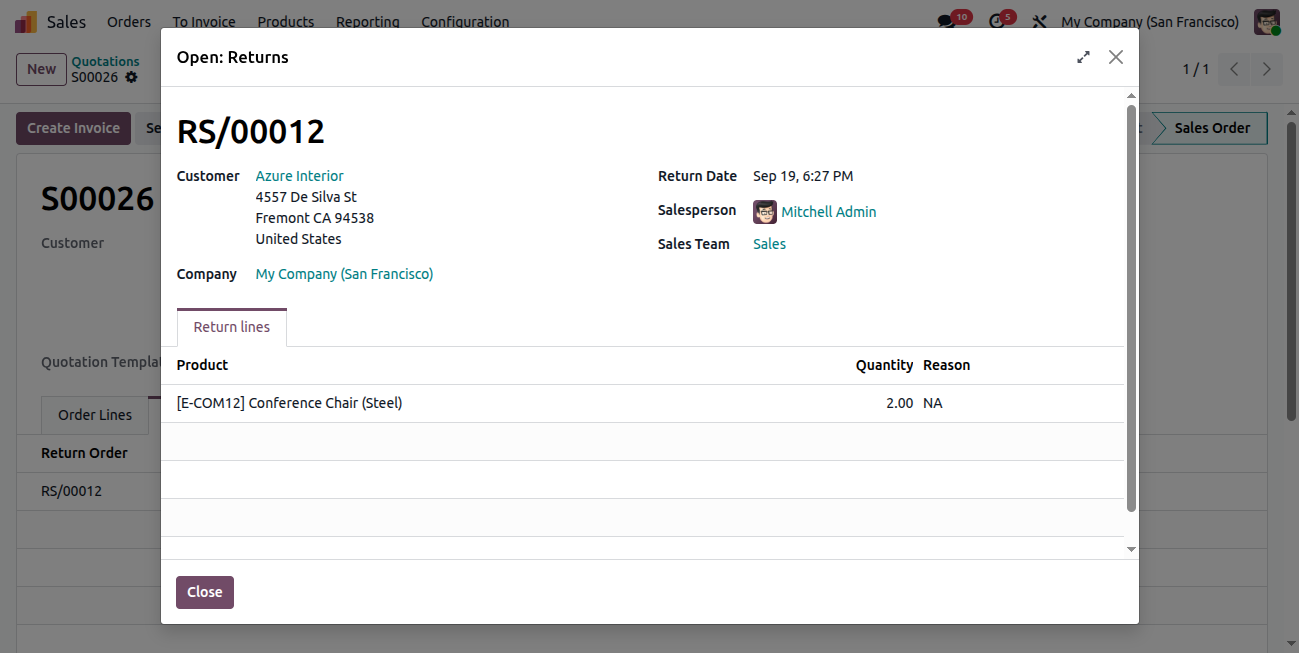1299x653 pixels.
Task: Open the Sales app home icon
Action: coord(26,21)
